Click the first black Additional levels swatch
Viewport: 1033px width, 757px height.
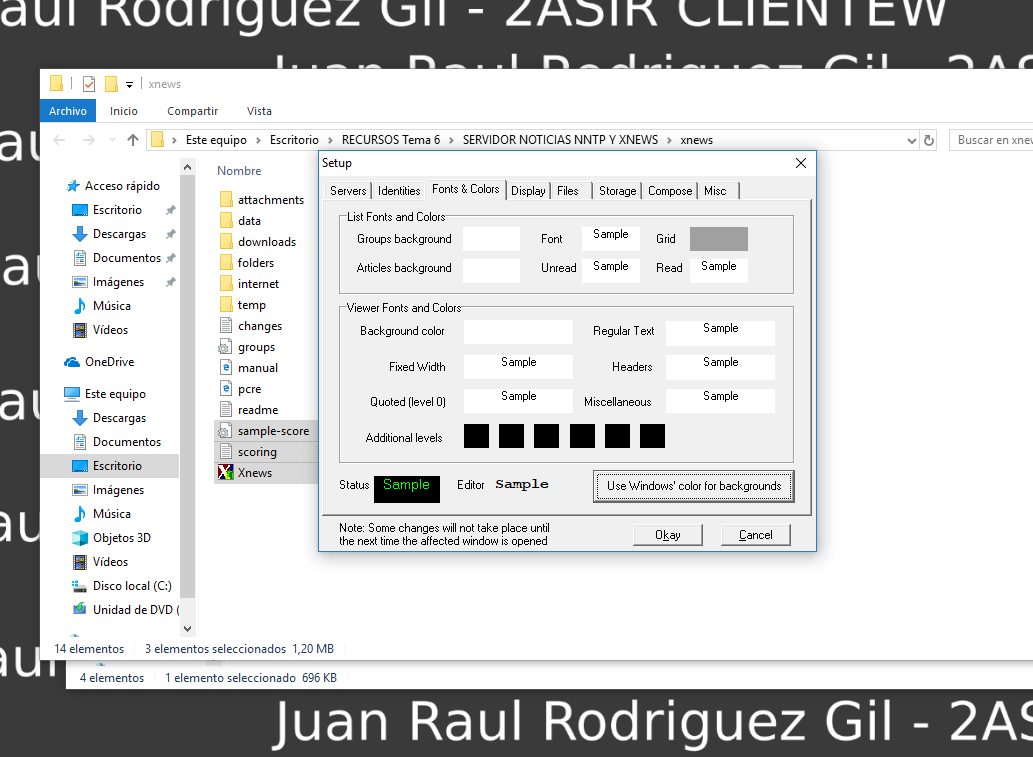(476, 436)
